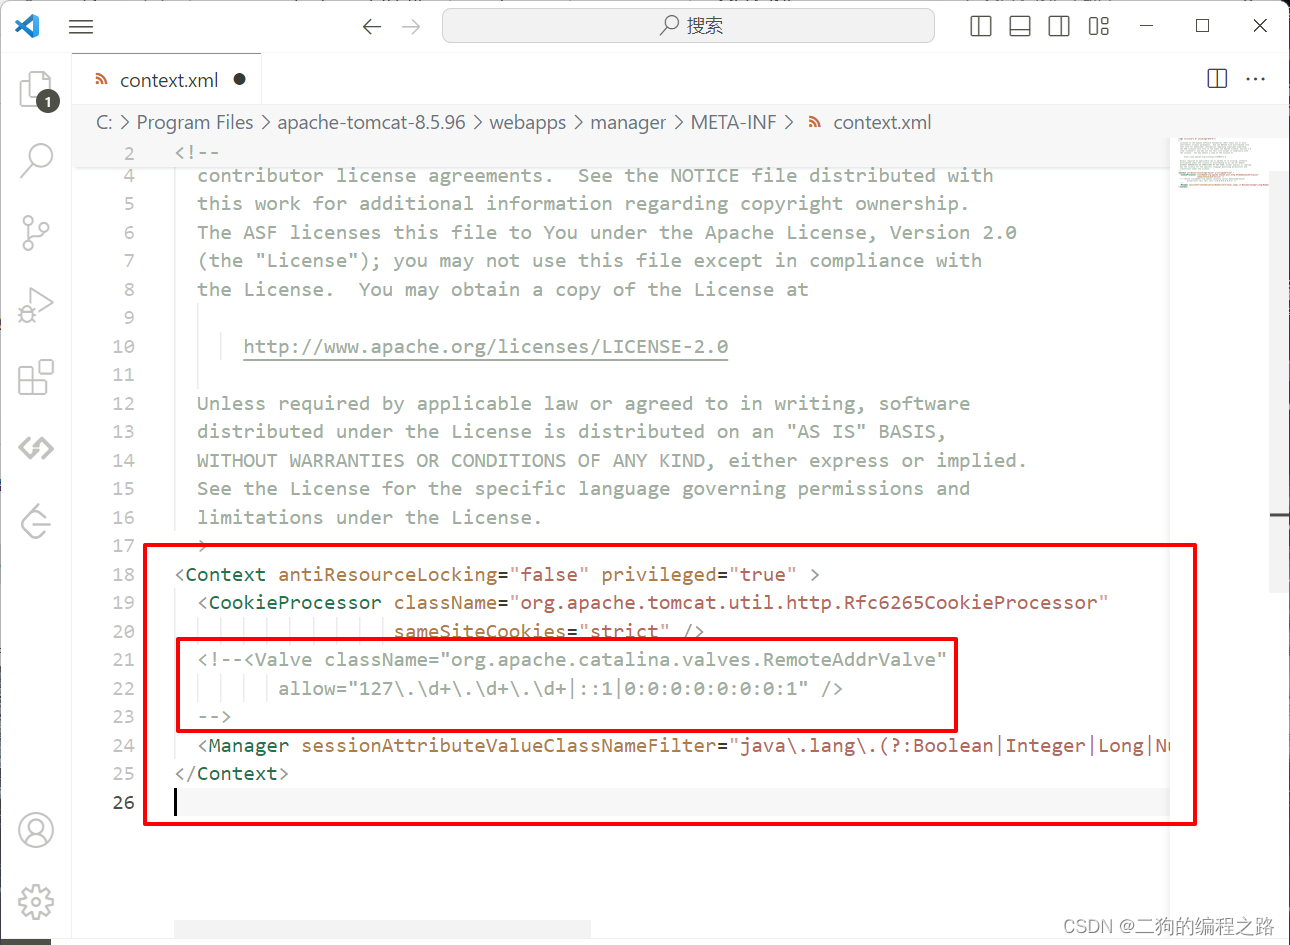Click the WITHOUT WARRANTIES line text
This screenshot has height=945, width=1290.
pyautogui.click(x=611, y=460)
